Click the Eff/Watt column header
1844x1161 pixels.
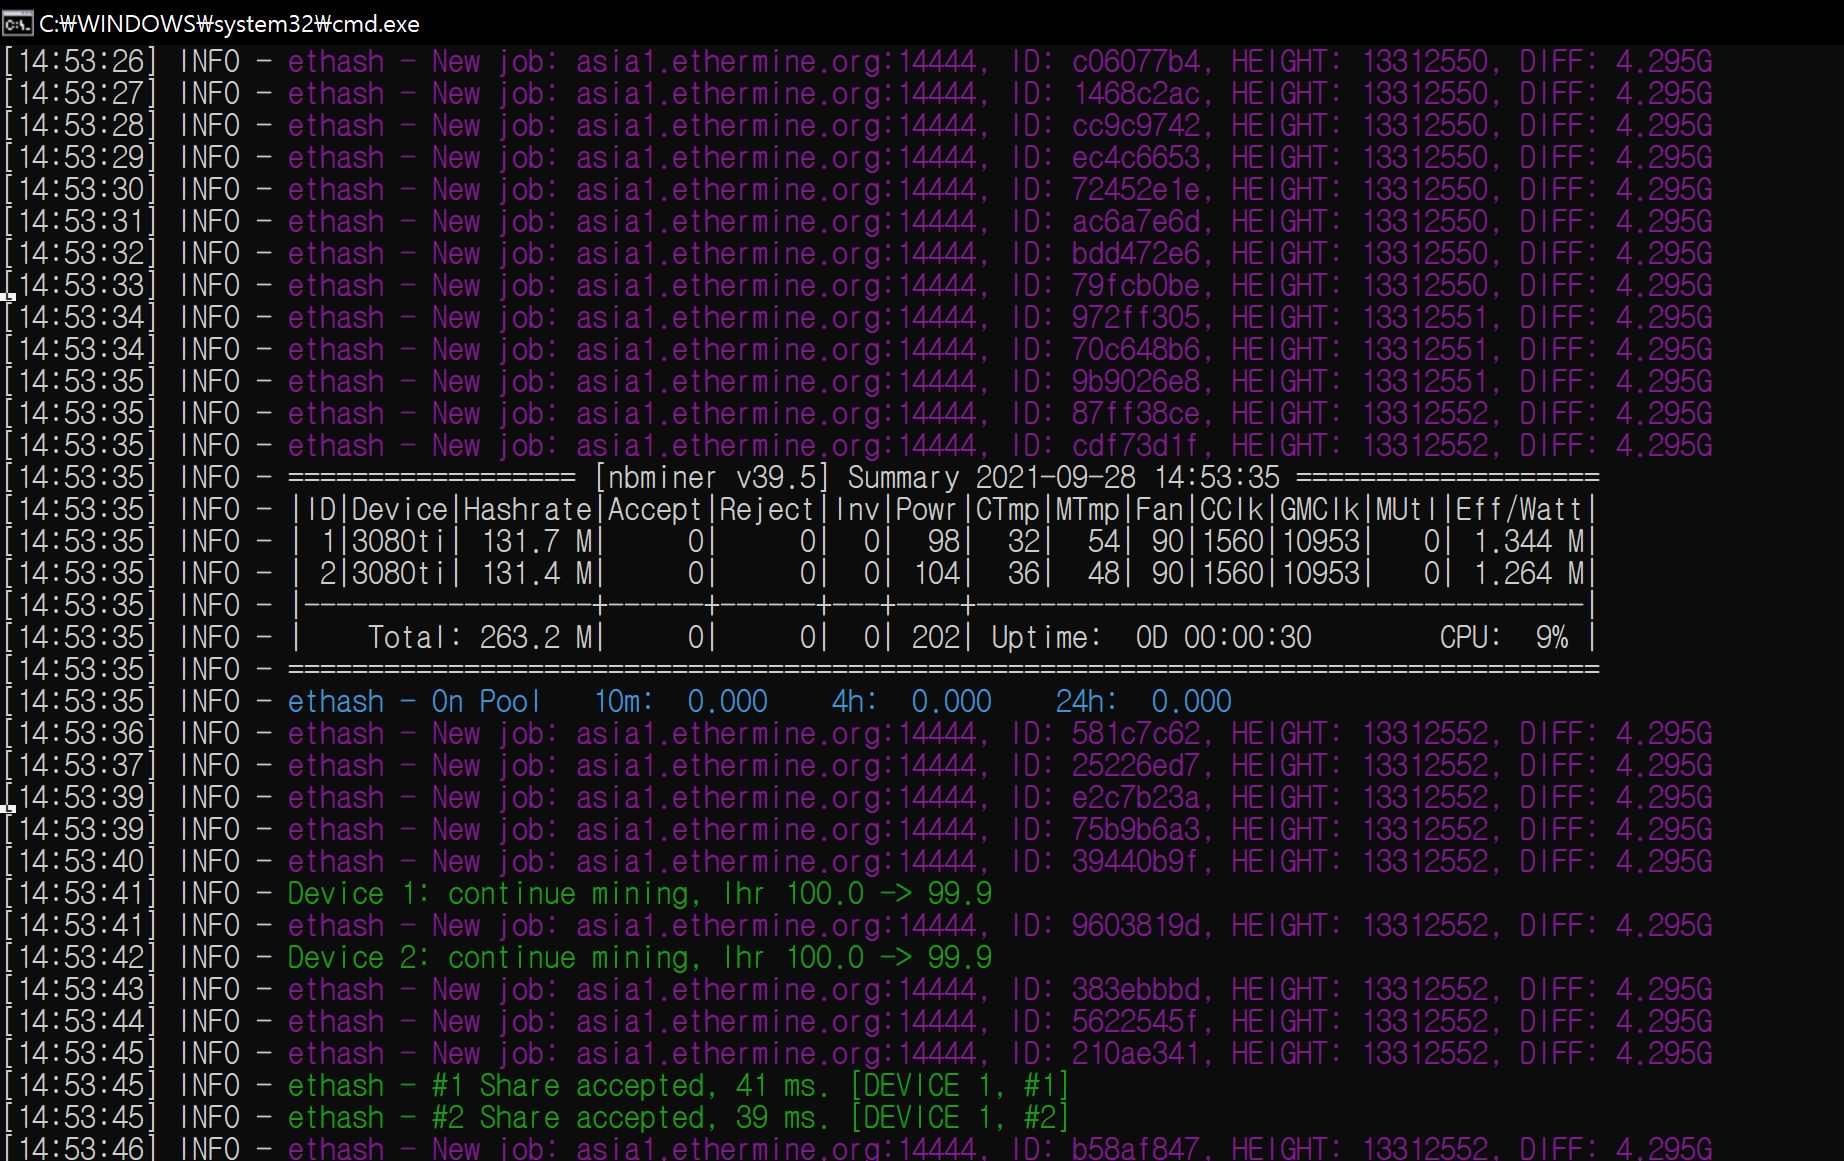click(x=1519, y=510)
